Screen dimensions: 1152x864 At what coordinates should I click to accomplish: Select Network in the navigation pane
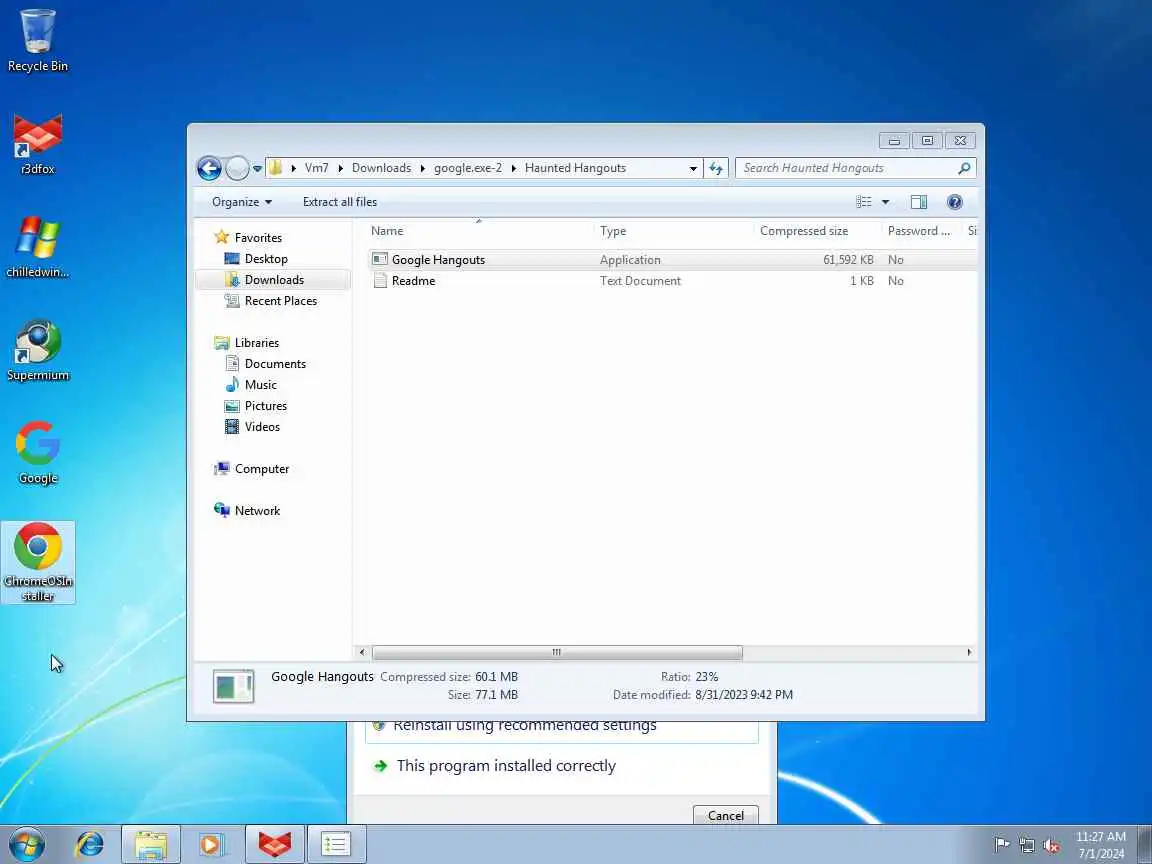(257, 511)
